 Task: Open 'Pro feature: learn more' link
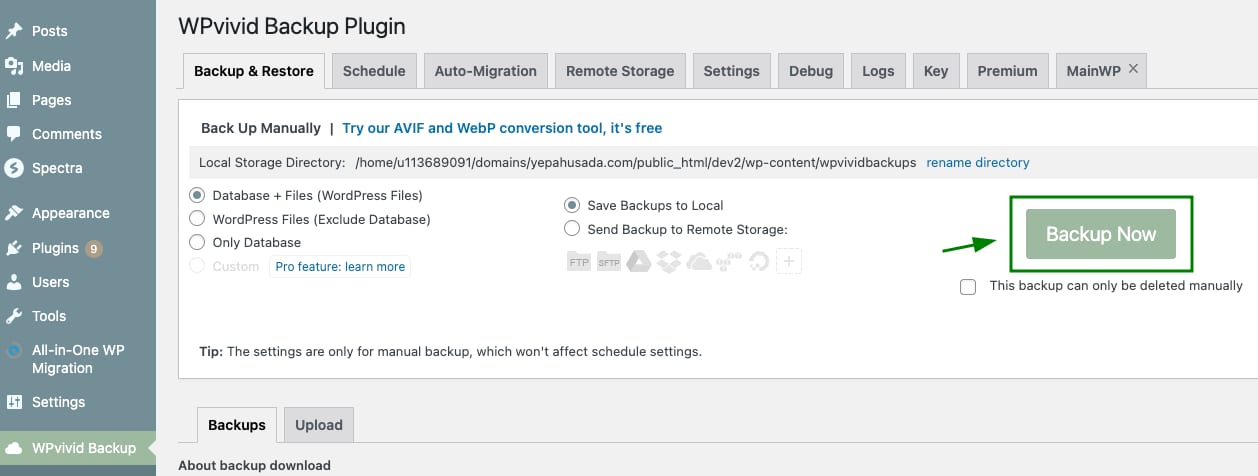(x=340, y=267)
